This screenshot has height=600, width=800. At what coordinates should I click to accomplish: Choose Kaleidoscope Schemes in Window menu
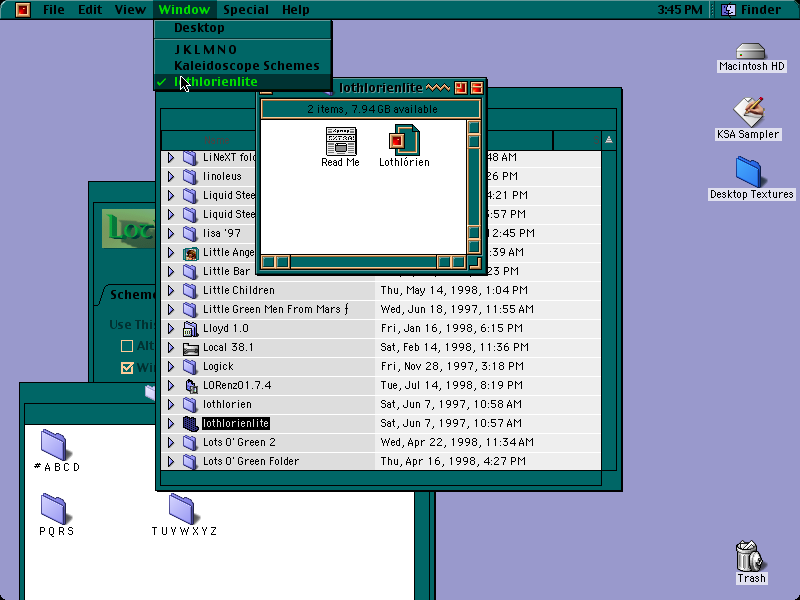click(243, 66)
